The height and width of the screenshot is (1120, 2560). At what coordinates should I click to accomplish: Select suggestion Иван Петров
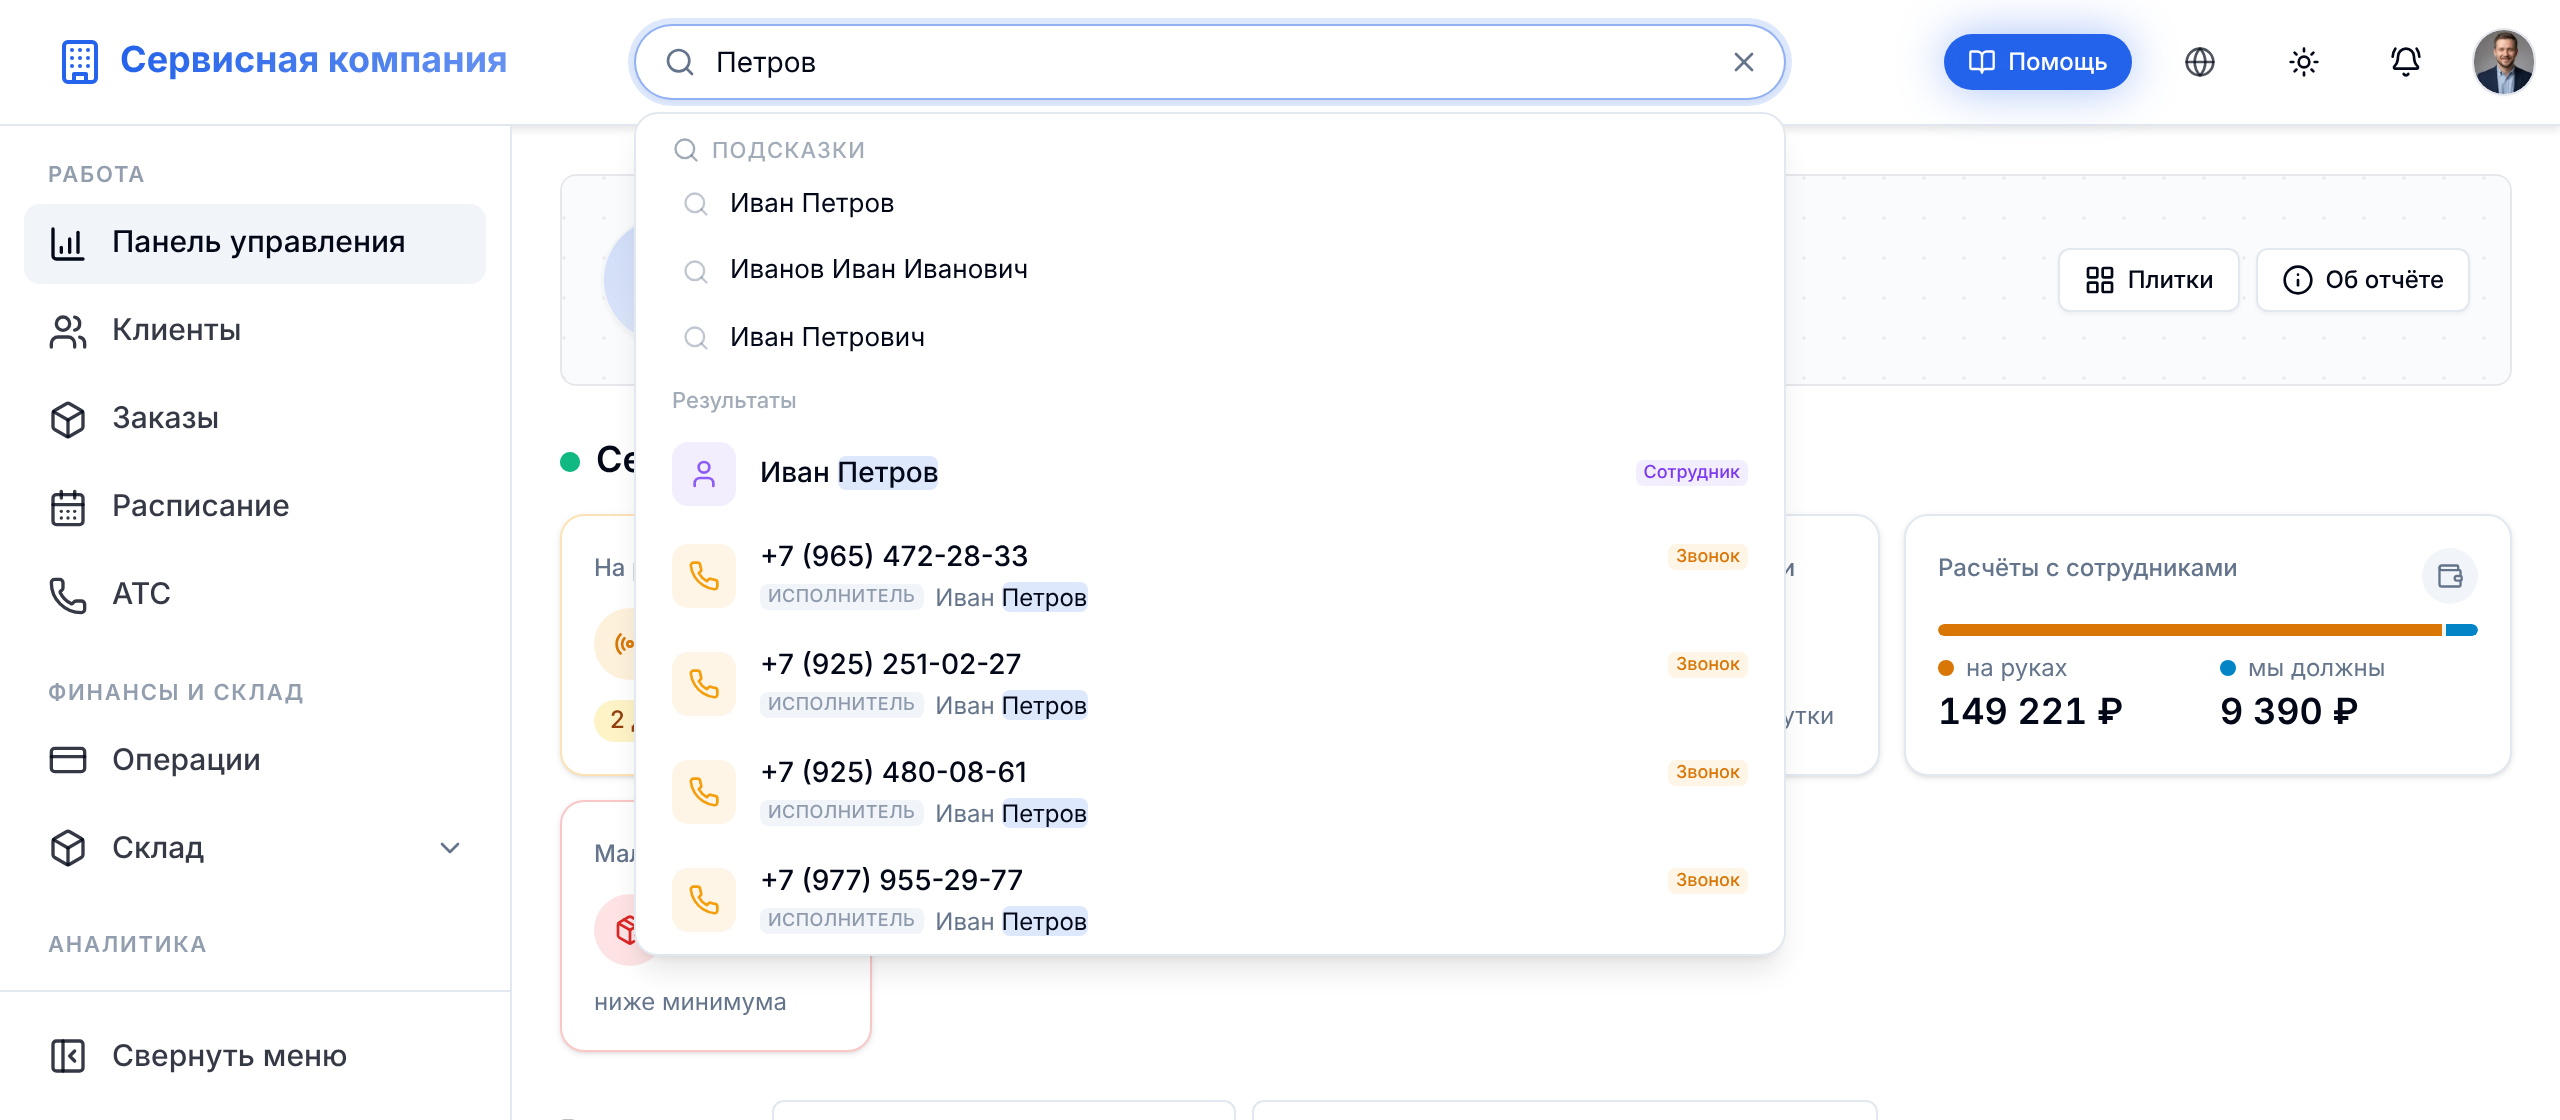(1210, 203)
